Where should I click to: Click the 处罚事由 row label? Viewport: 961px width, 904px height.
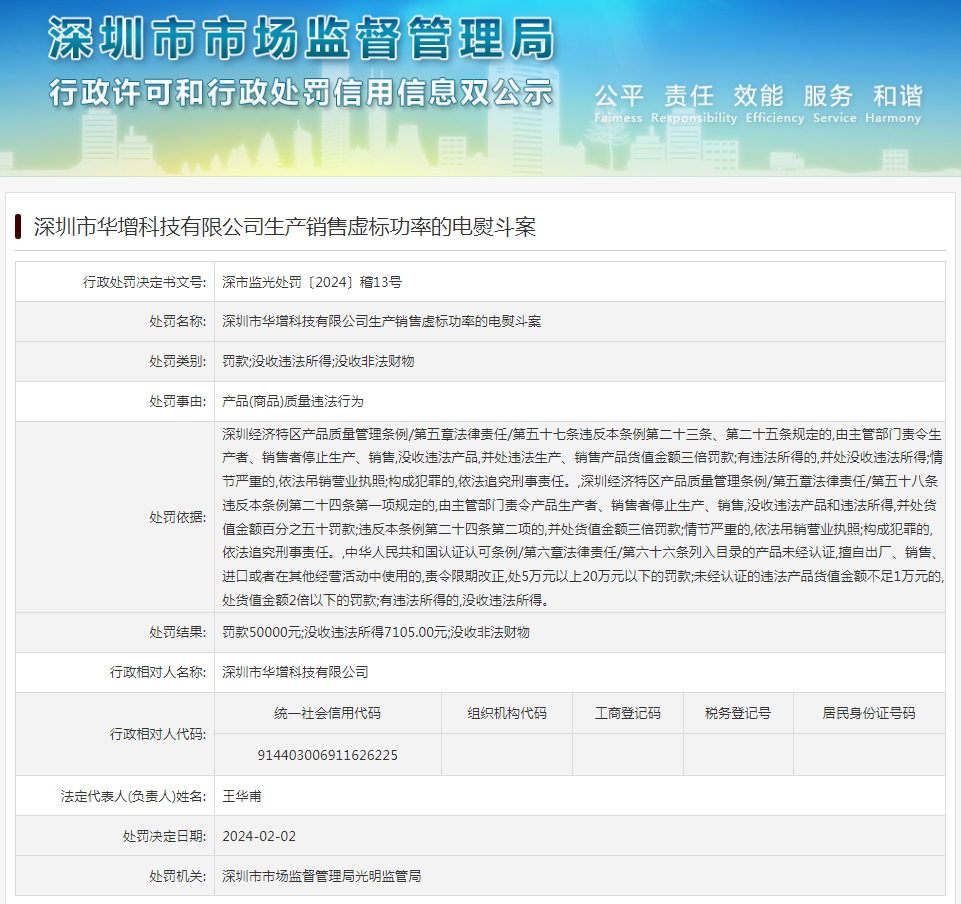[178, 401]
